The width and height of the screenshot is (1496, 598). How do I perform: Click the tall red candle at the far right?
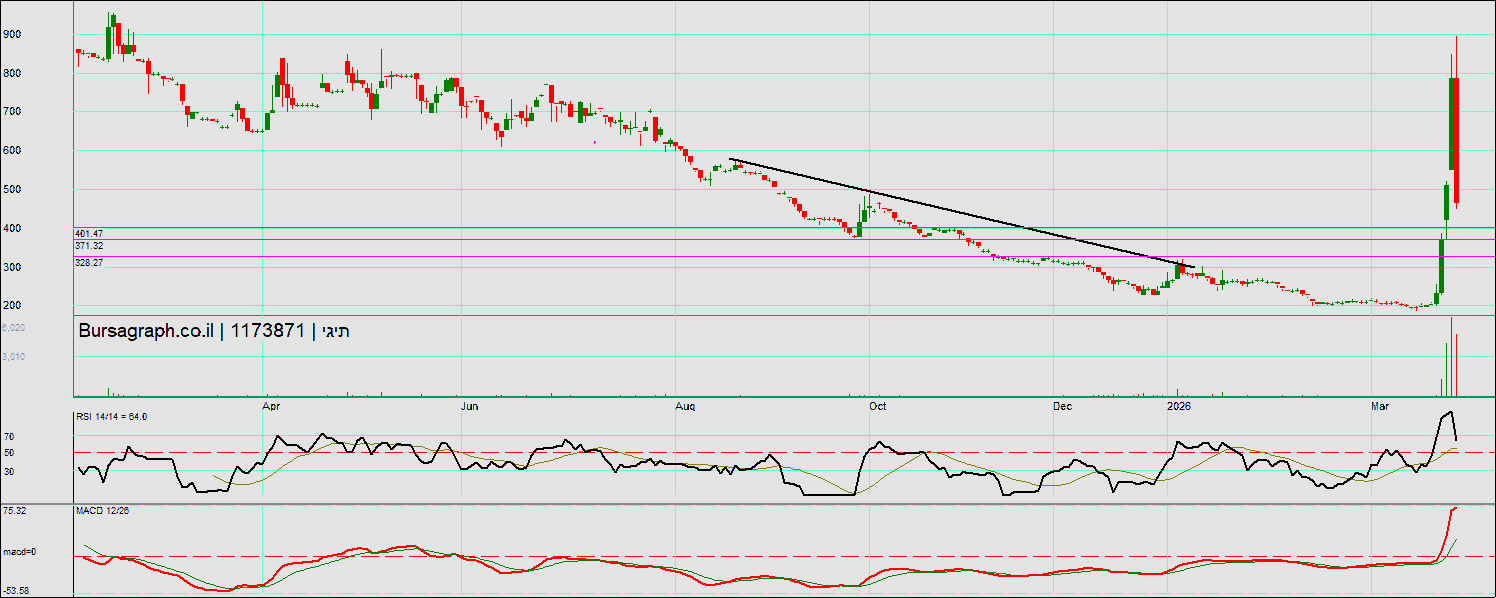pyautogui.click(x=1457, y=141)
